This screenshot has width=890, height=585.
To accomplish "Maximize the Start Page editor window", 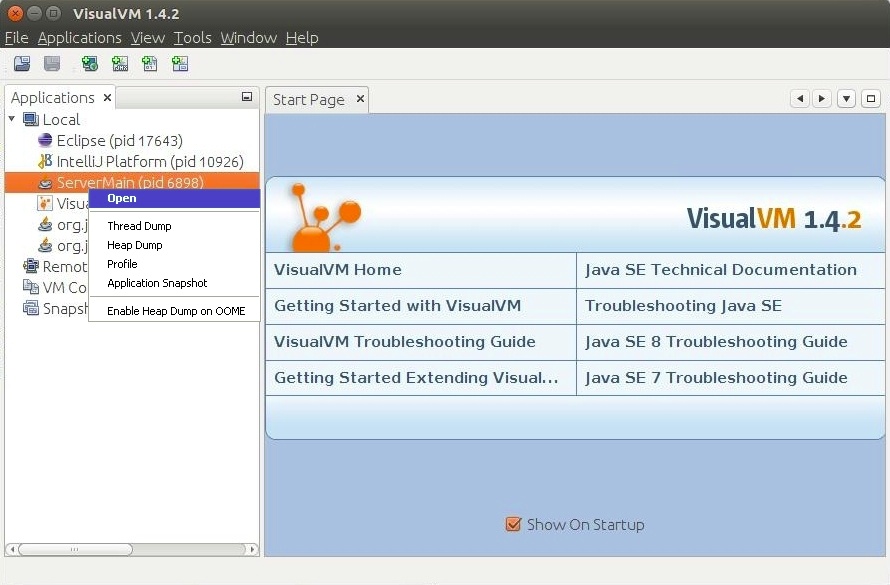I will click(871, 99).
